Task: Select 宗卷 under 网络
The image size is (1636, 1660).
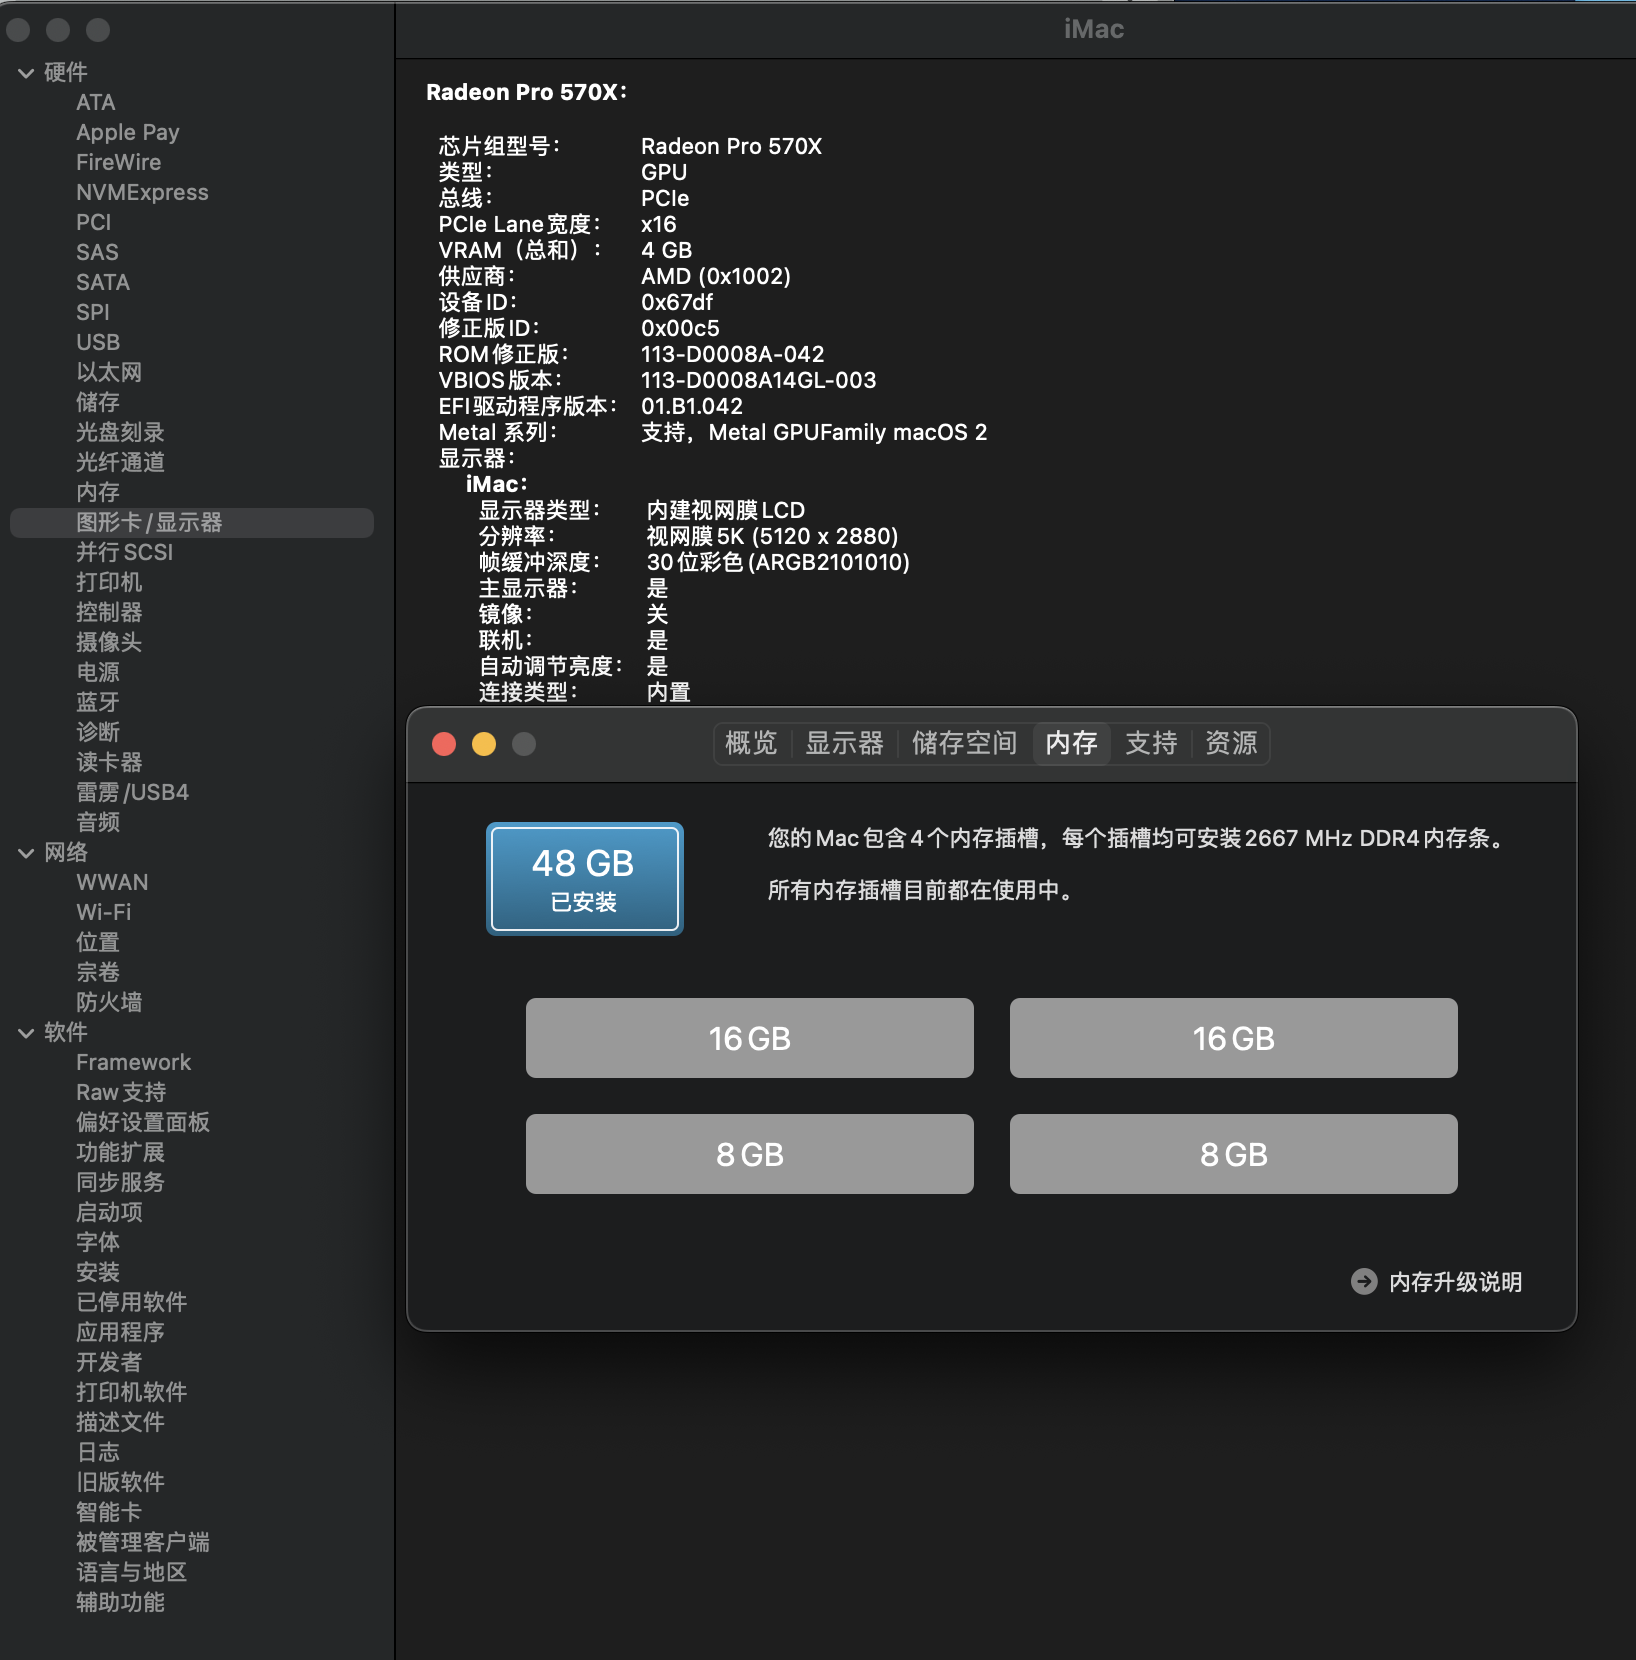Action: (x=98, y=972)
